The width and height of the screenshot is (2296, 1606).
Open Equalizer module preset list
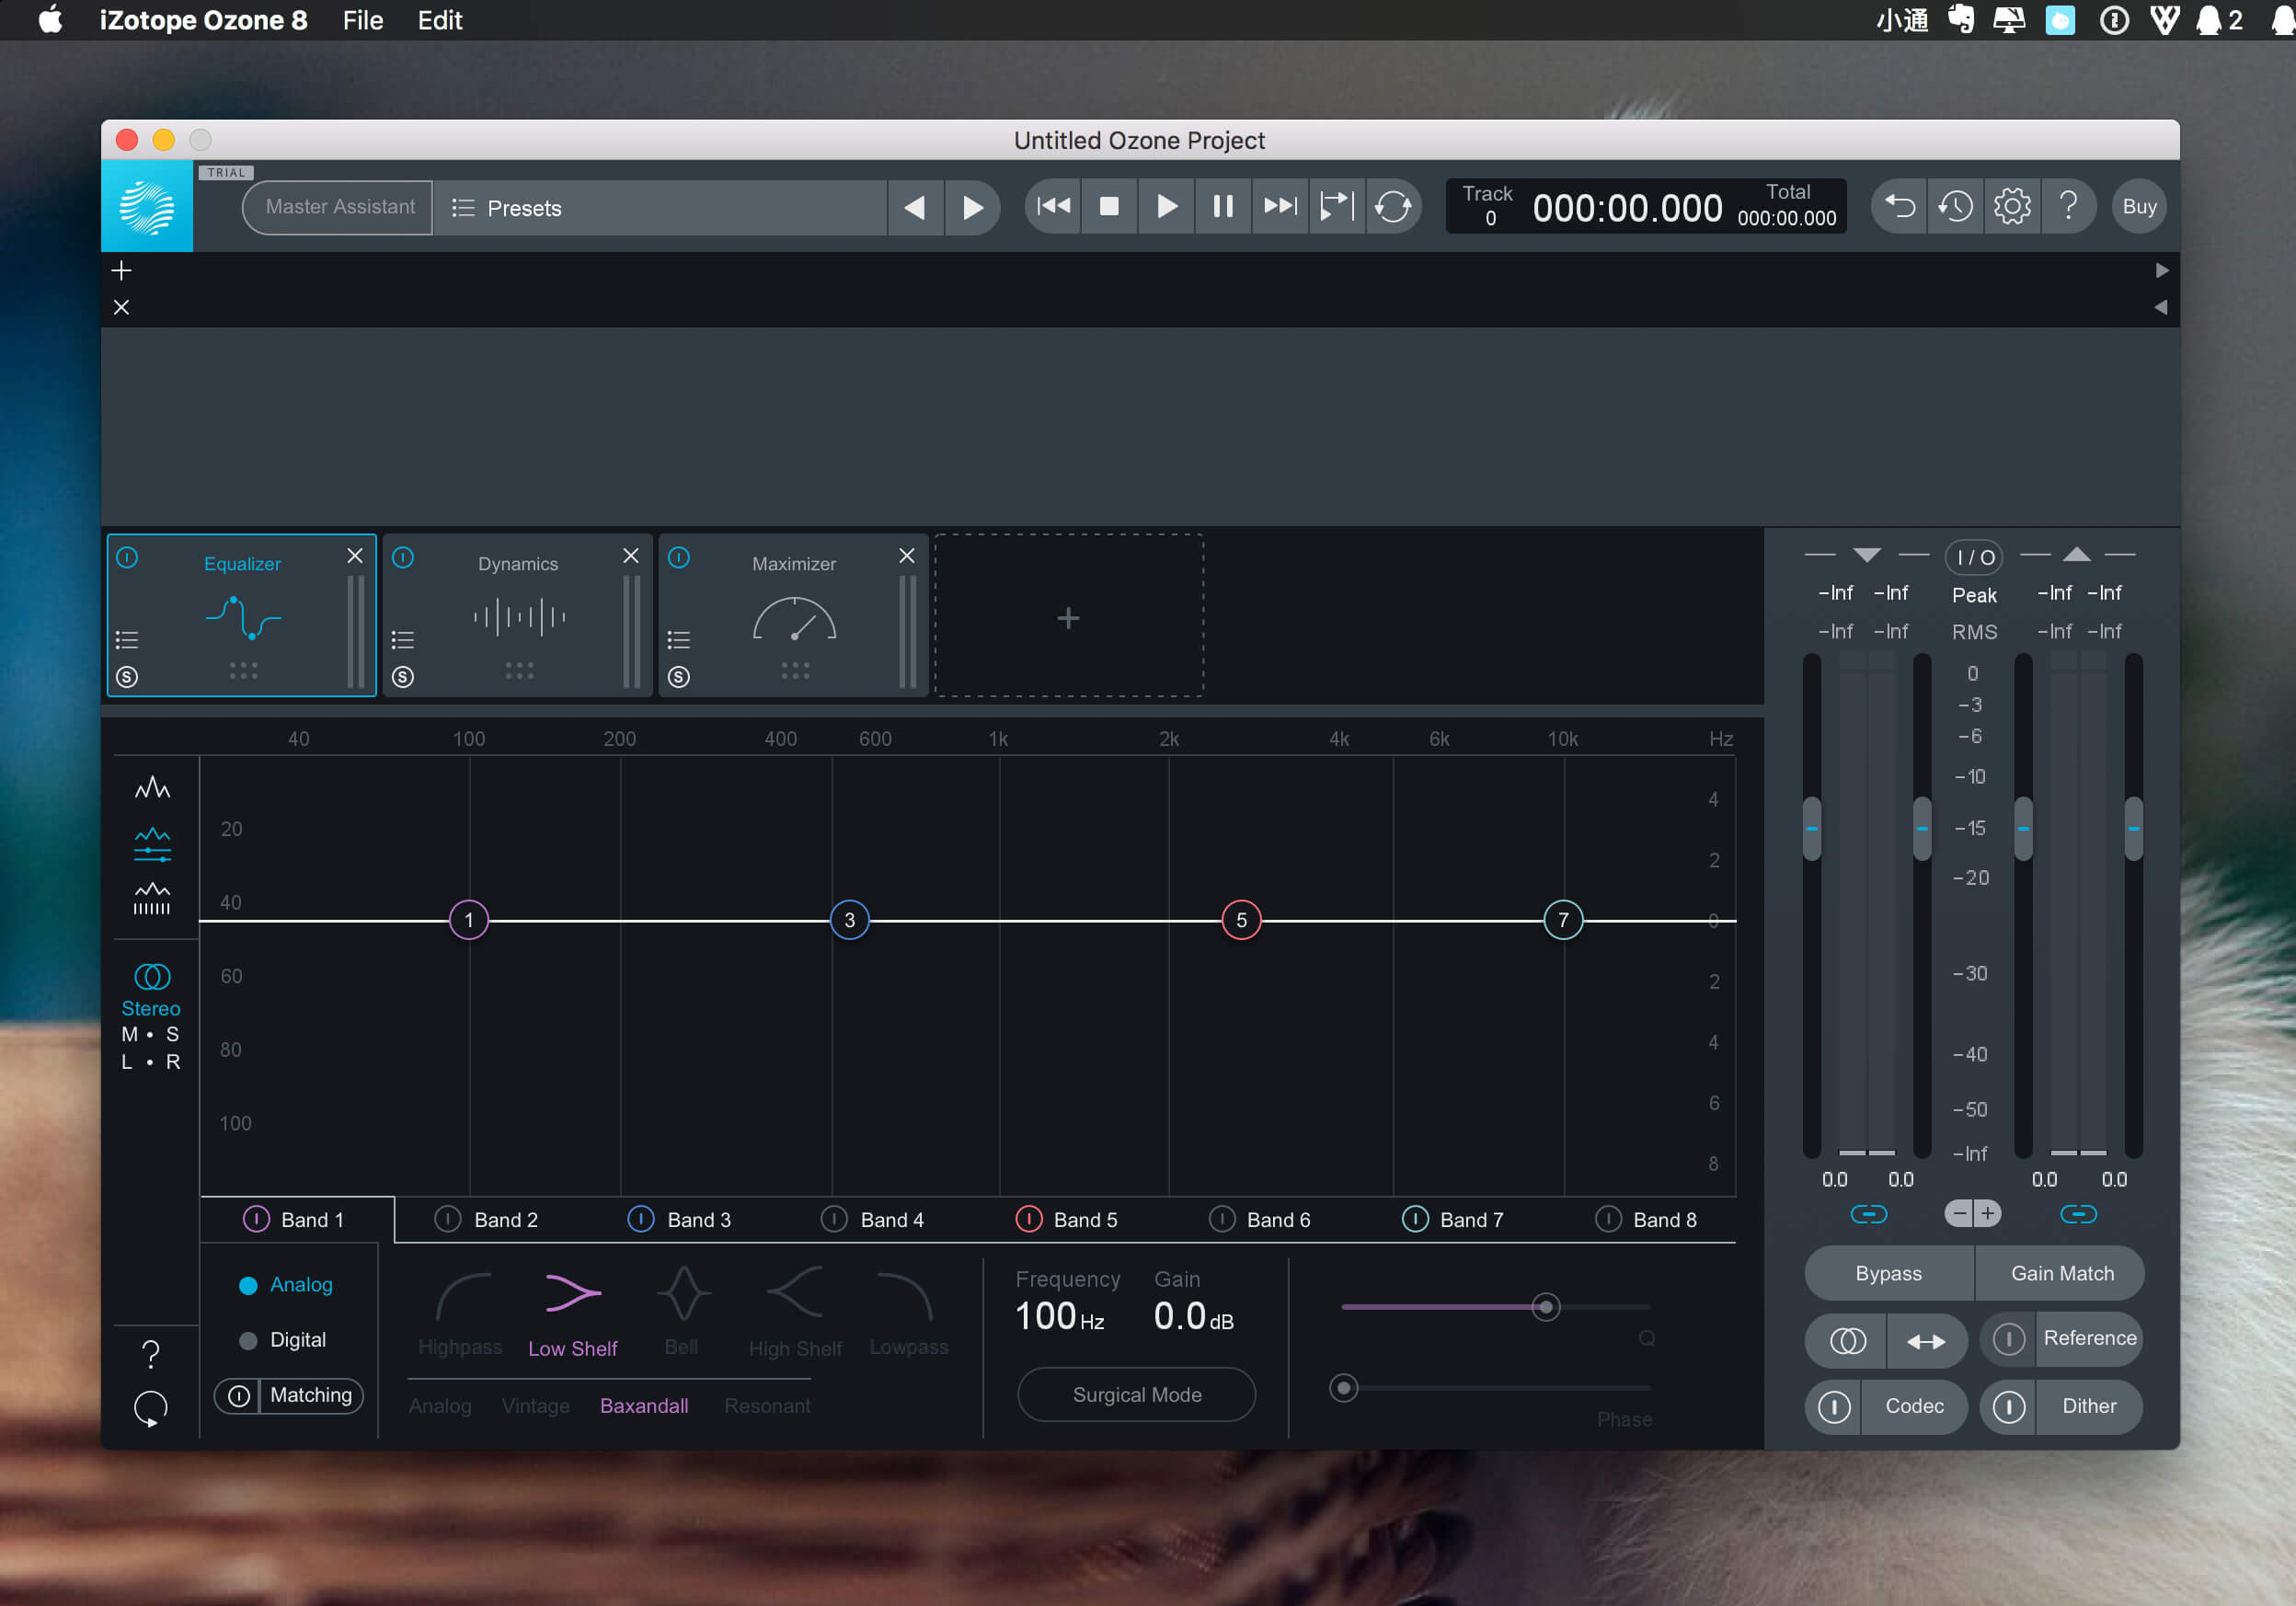point(127,640)
